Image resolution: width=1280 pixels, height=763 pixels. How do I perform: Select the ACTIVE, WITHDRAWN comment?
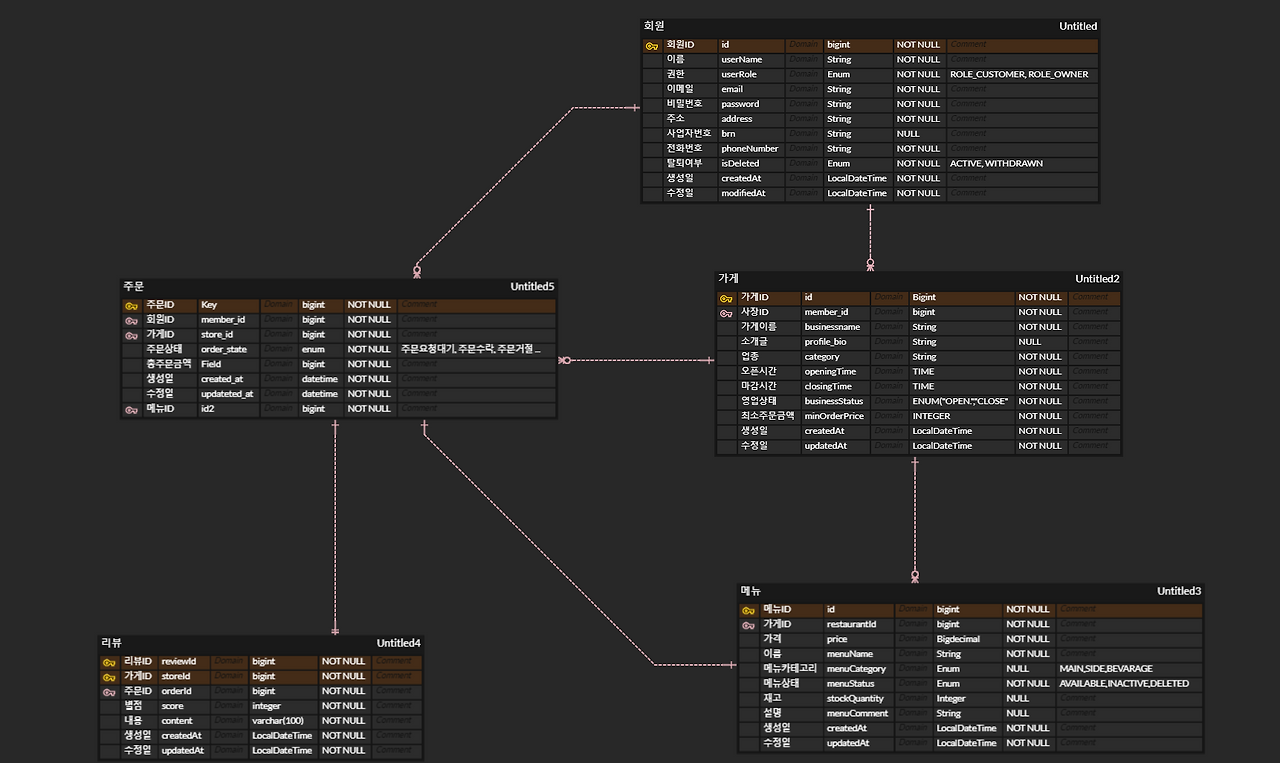[x=996, y=164]
